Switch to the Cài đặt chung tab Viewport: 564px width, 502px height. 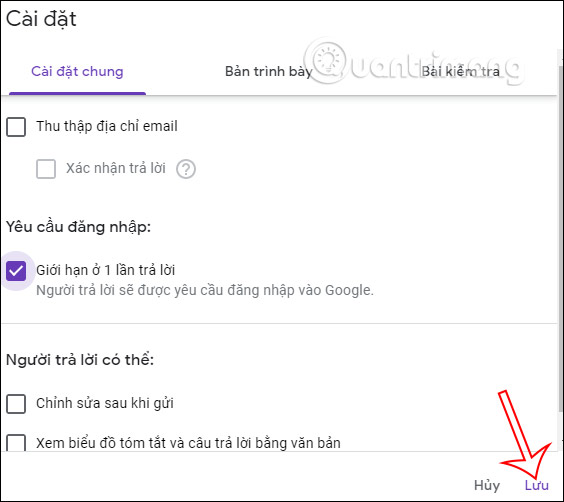pos(77,72)
